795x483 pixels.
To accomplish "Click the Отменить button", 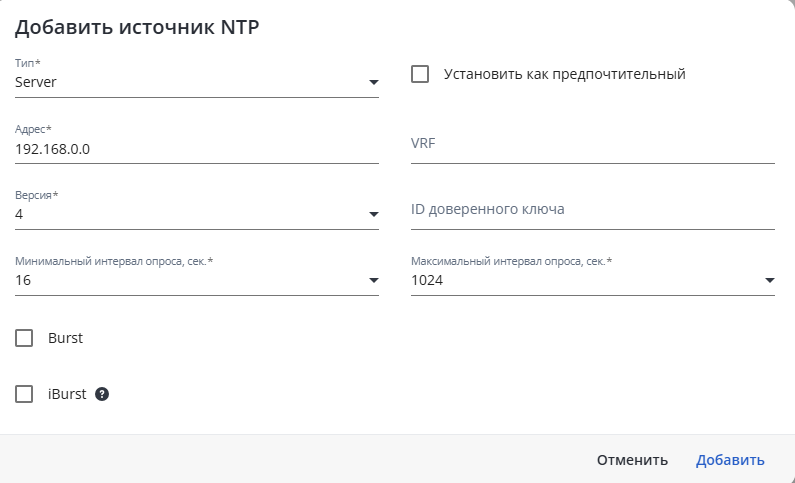I will point(632,460).
